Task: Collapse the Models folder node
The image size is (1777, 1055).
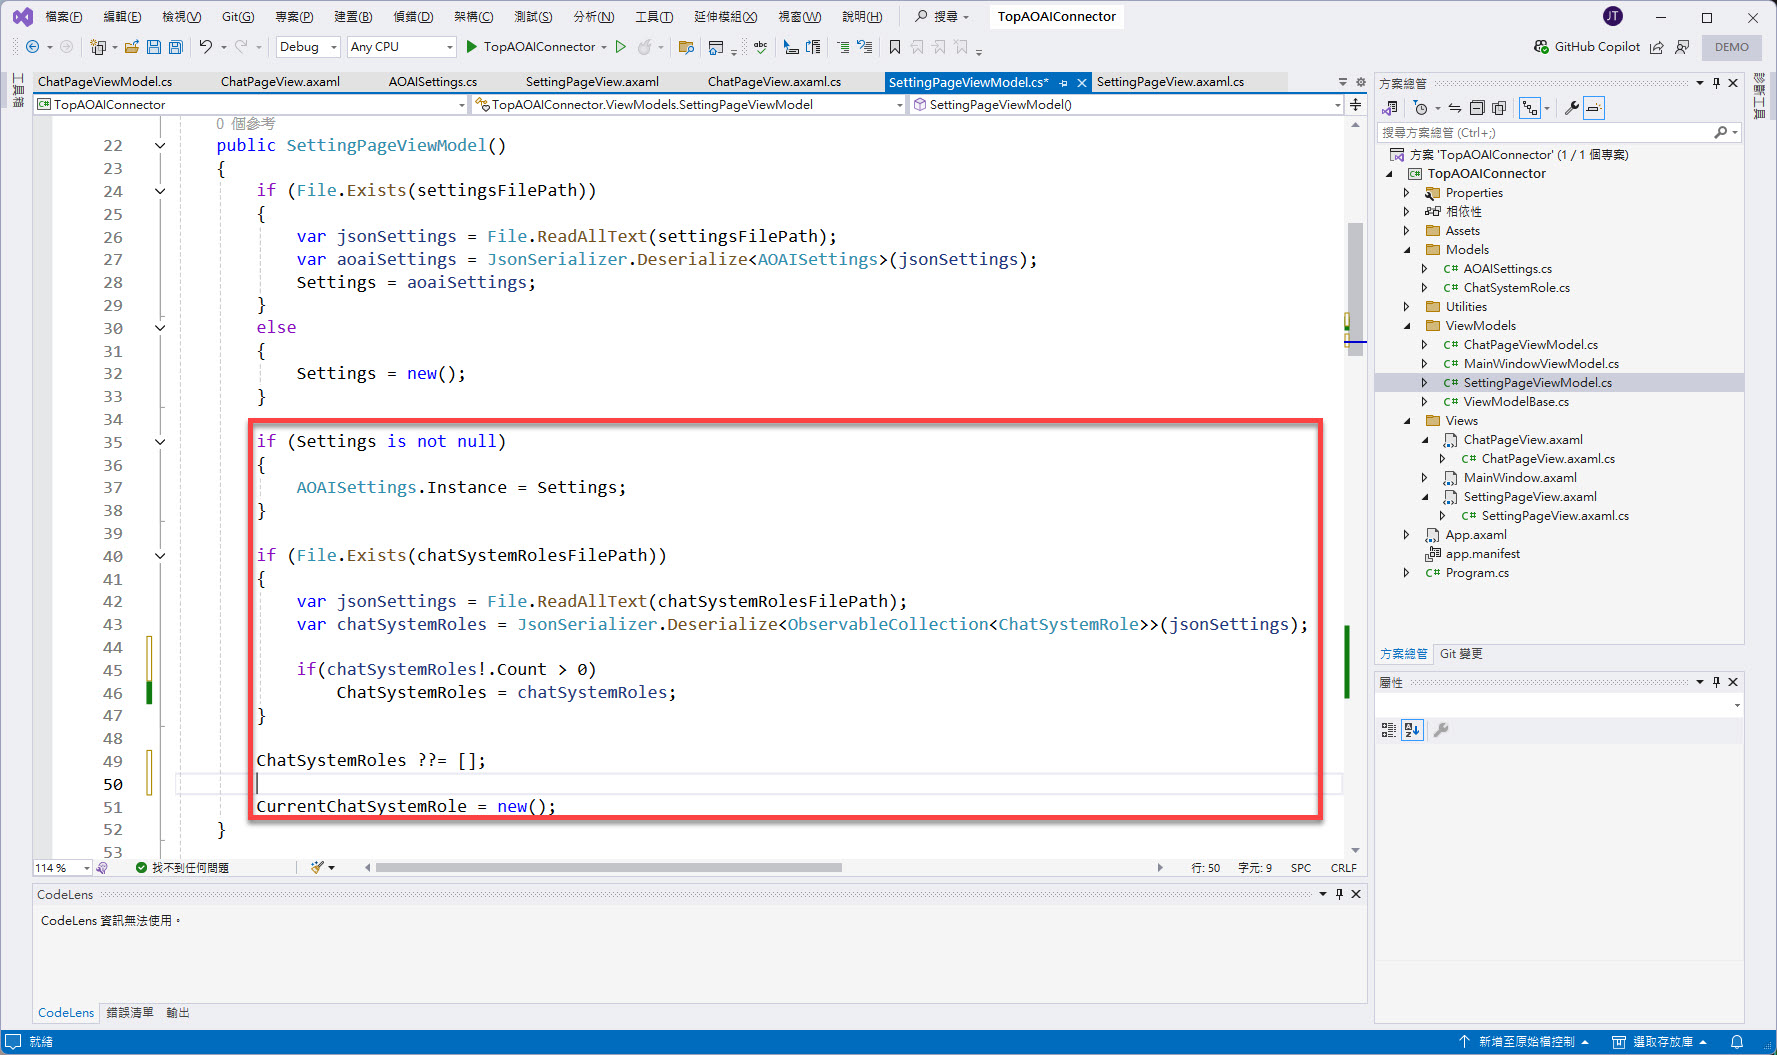Action: 1407,250
